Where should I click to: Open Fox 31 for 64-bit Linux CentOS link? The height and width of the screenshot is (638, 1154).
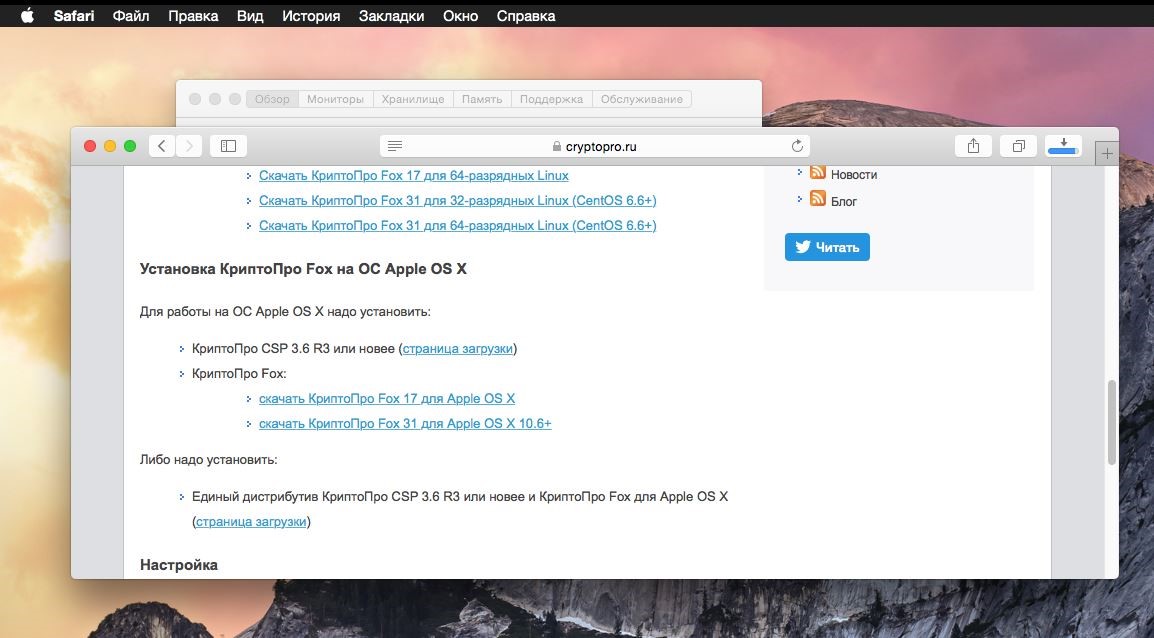[458, 225]
